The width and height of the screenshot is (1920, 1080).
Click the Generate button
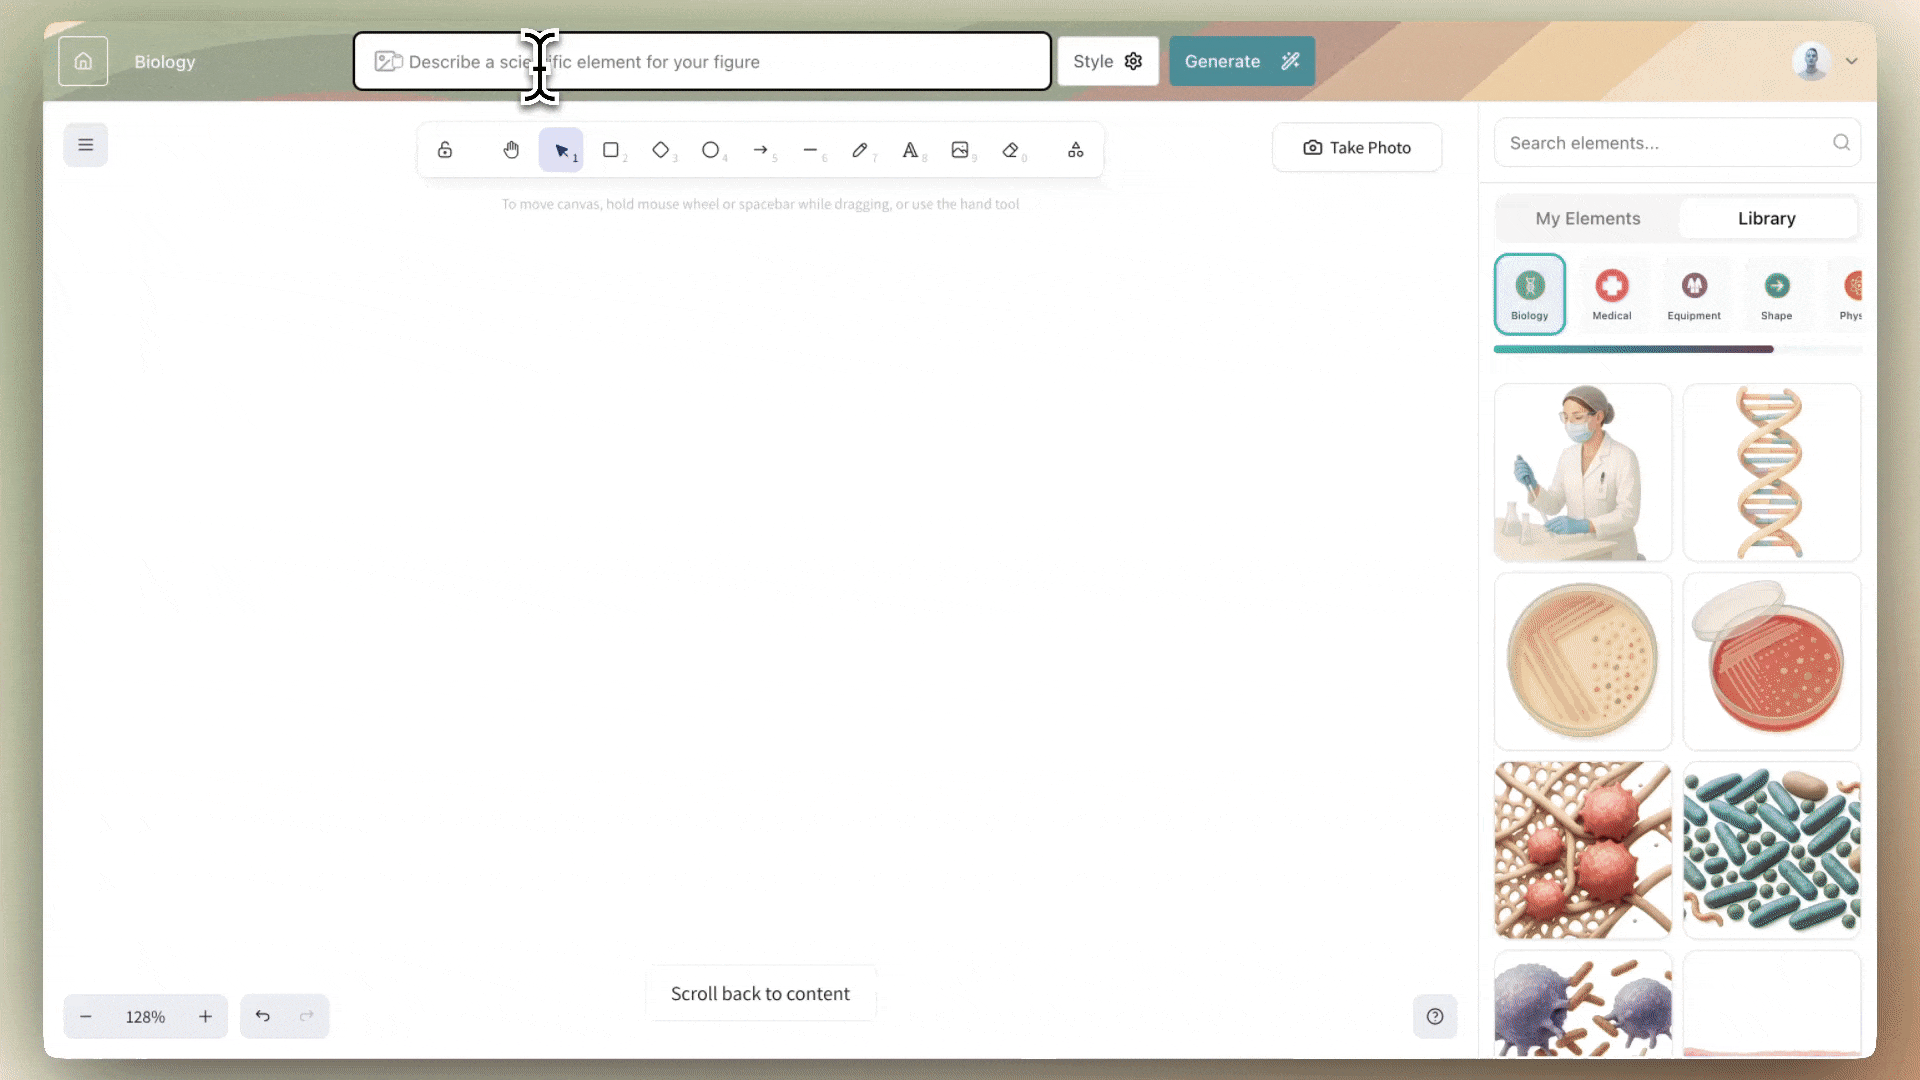click(x=1241, y=61)
